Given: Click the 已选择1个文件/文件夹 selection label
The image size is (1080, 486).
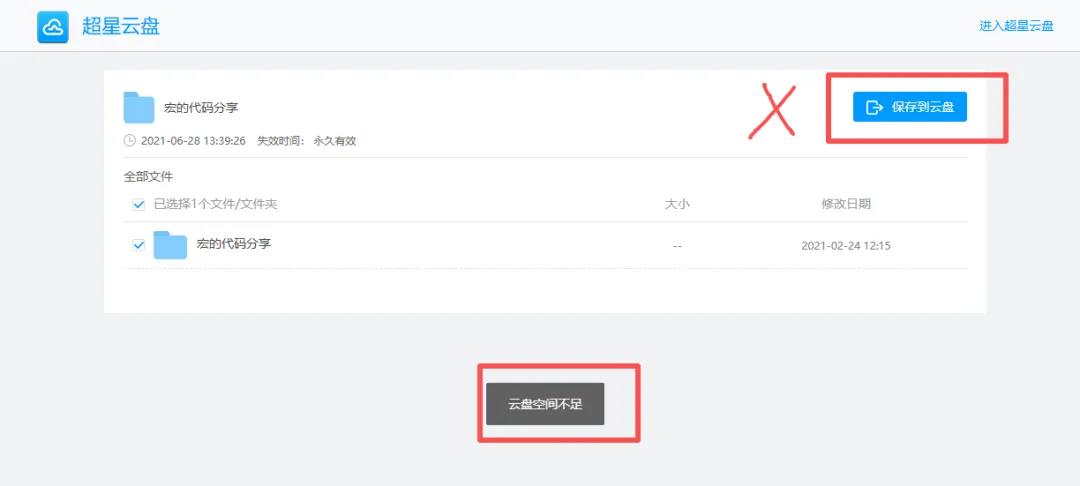Looking at the screenshot, I should coord(215,204).
